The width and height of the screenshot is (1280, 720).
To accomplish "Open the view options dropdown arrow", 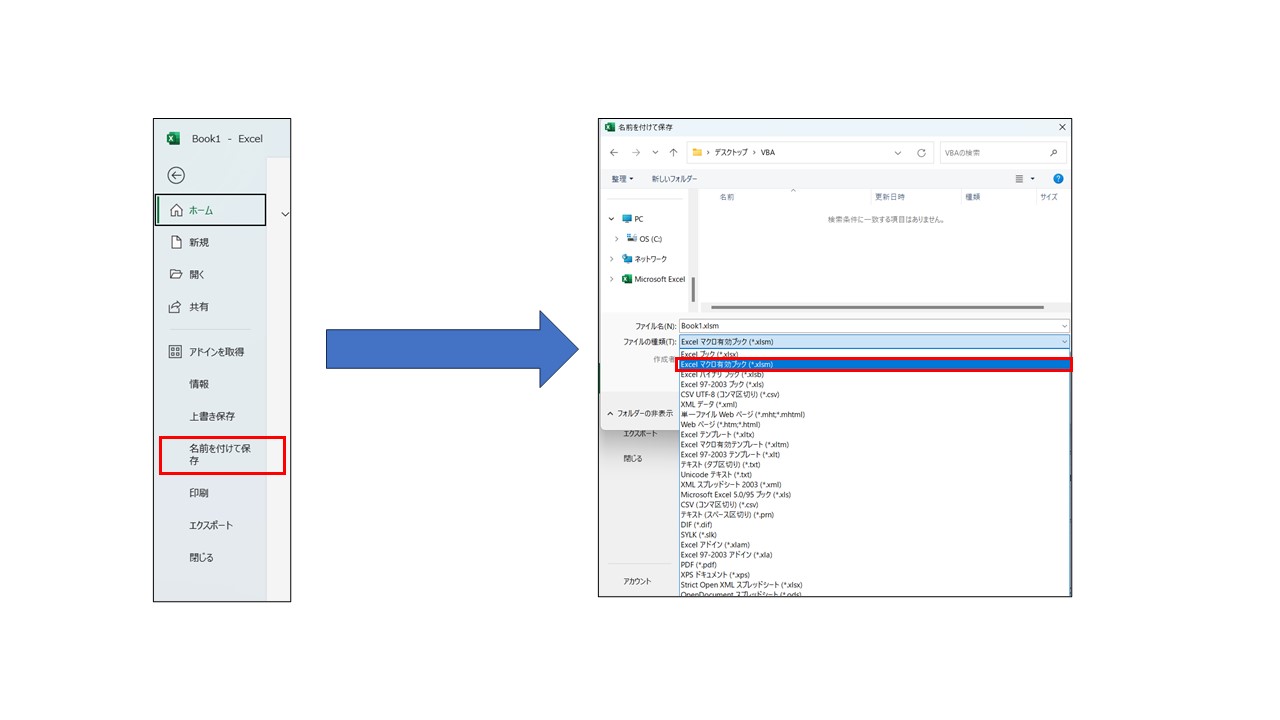I will click(1033, 179).
